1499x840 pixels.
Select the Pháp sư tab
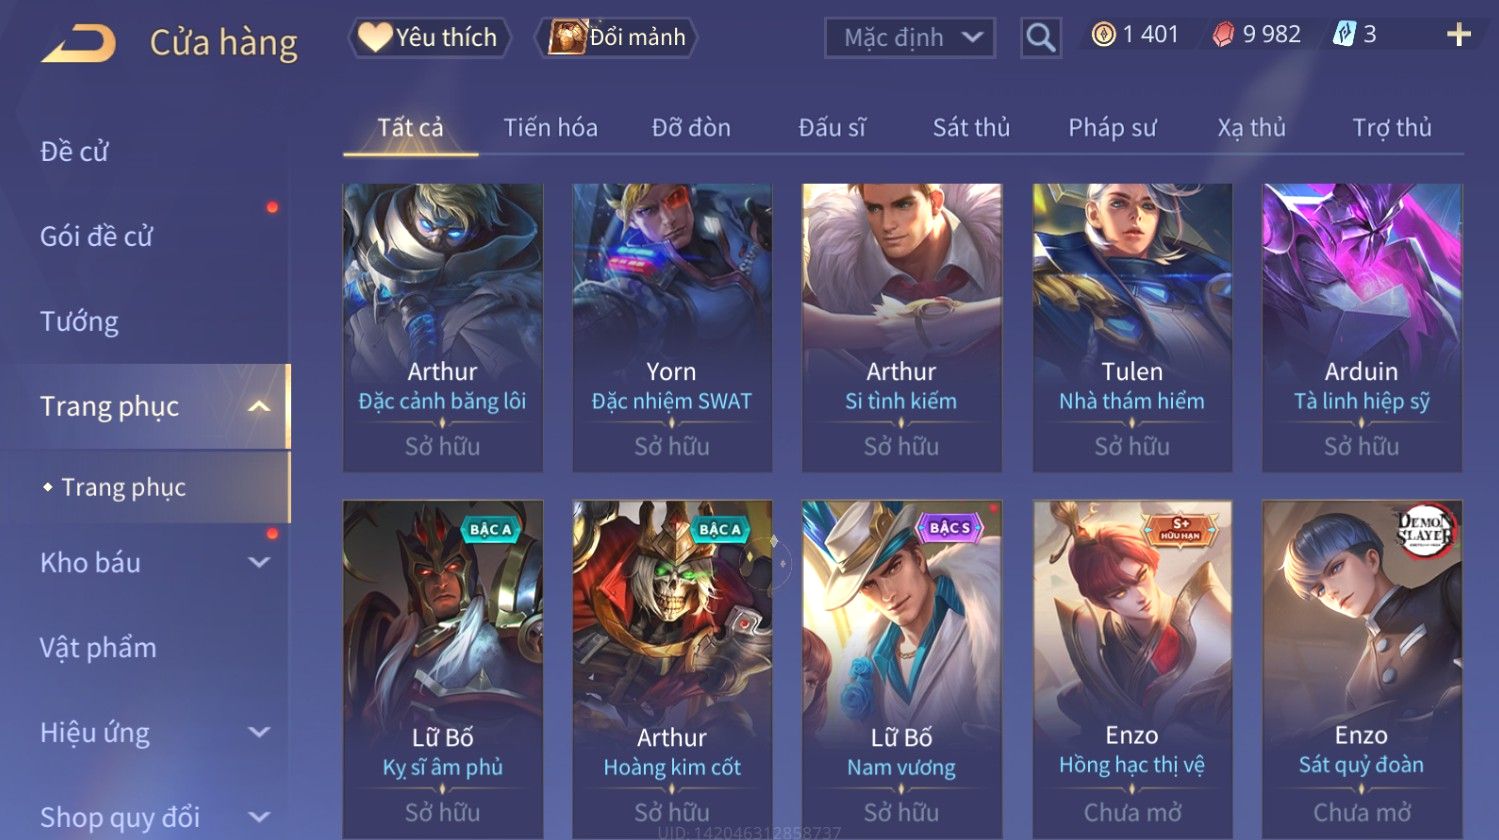(1112, 128)
